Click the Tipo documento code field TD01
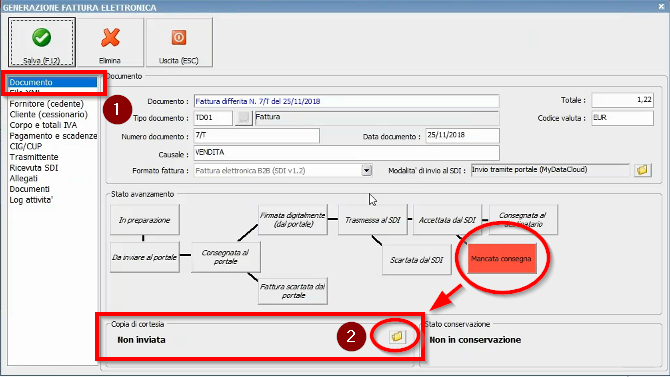This screenshot has height=377, width=670. point(213,118)
